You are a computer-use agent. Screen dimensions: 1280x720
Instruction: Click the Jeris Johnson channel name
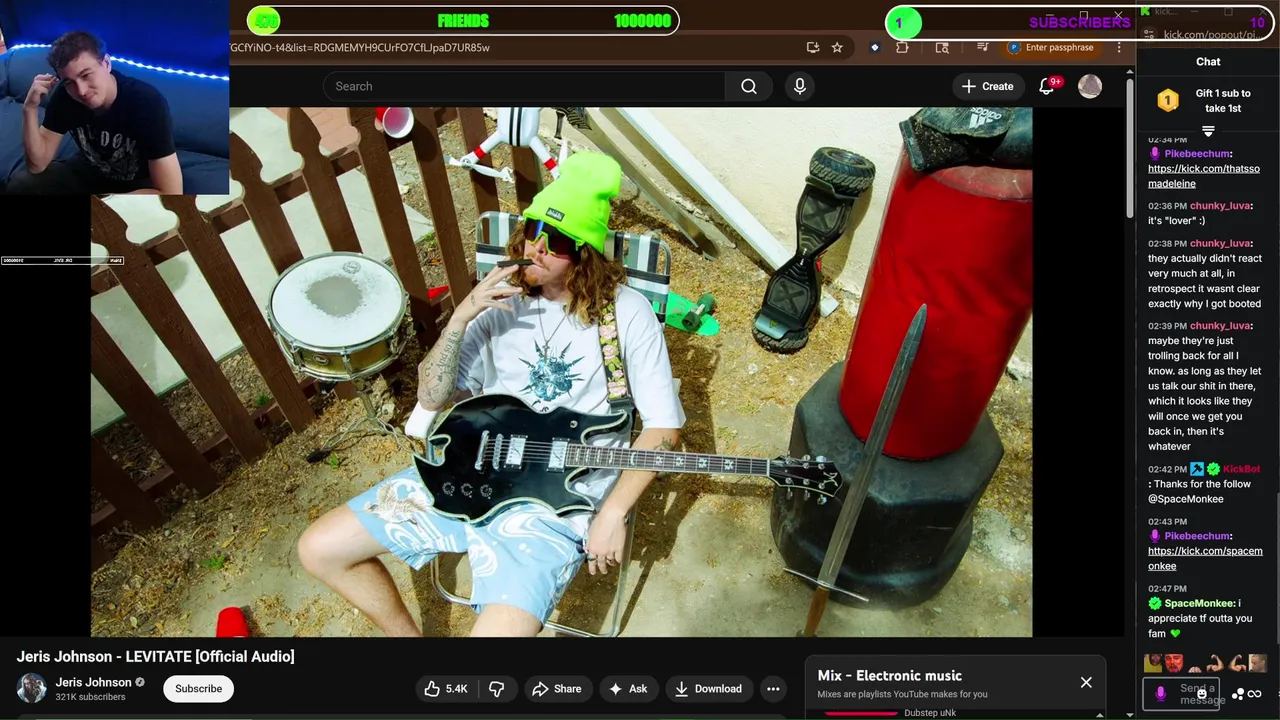[x=93, y=682]
